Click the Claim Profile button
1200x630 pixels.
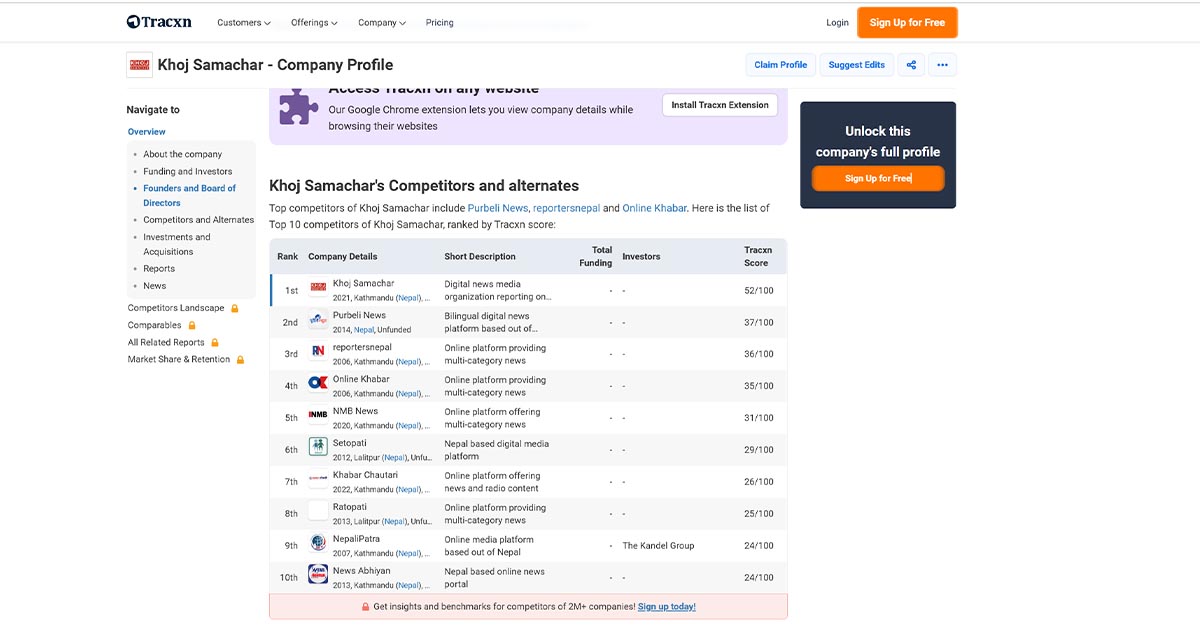[780, 65]
